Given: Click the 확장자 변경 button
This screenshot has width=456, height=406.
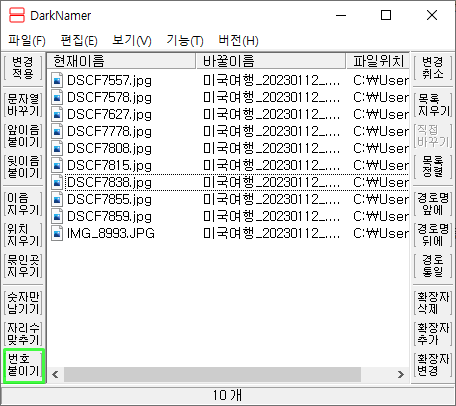Looking at the screenshot, I should click(x=433, y=365).
